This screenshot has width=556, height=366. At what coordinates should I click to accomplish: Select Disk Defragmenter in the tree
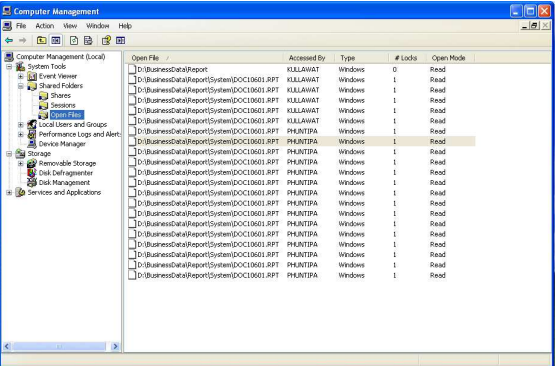click(x=66, y=173)
